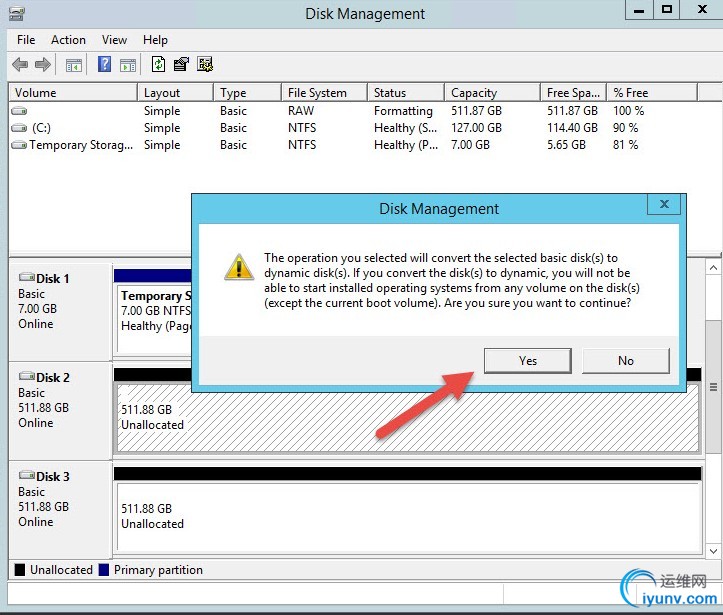
Task: Sort by the Free Space column header
Action: (x=574, y=93)
